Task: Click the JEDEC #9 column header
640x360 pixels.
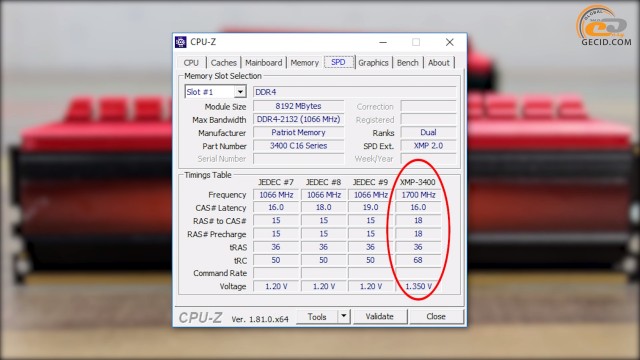Action: pyautogui.click(x=370, y=182)
